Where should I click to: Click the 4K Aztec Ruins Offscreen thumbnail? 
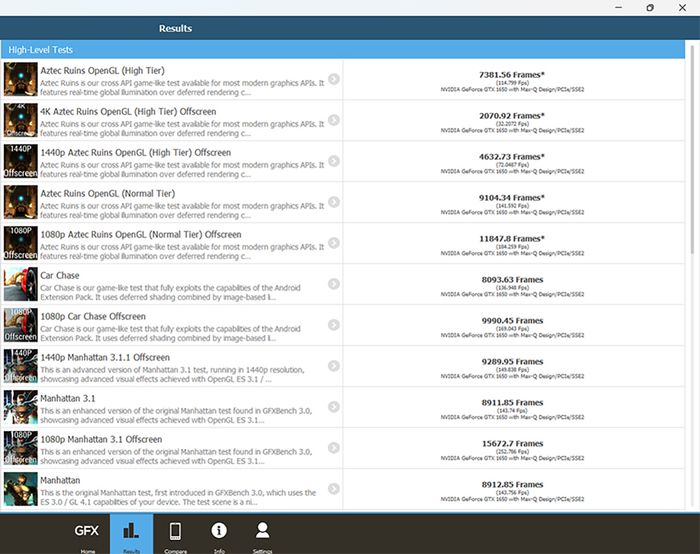point(21,120)
